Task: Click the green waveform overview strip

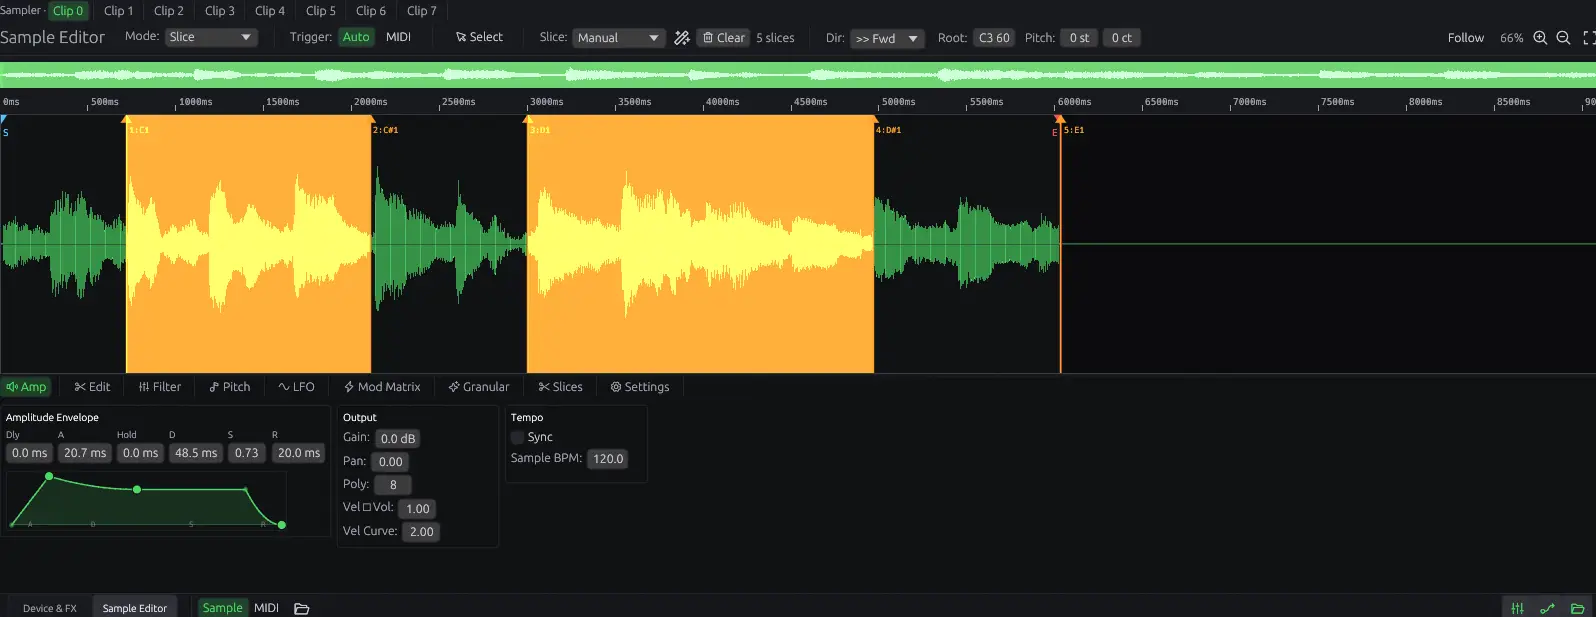Action: pyautogui.click(x=798, y=75)
